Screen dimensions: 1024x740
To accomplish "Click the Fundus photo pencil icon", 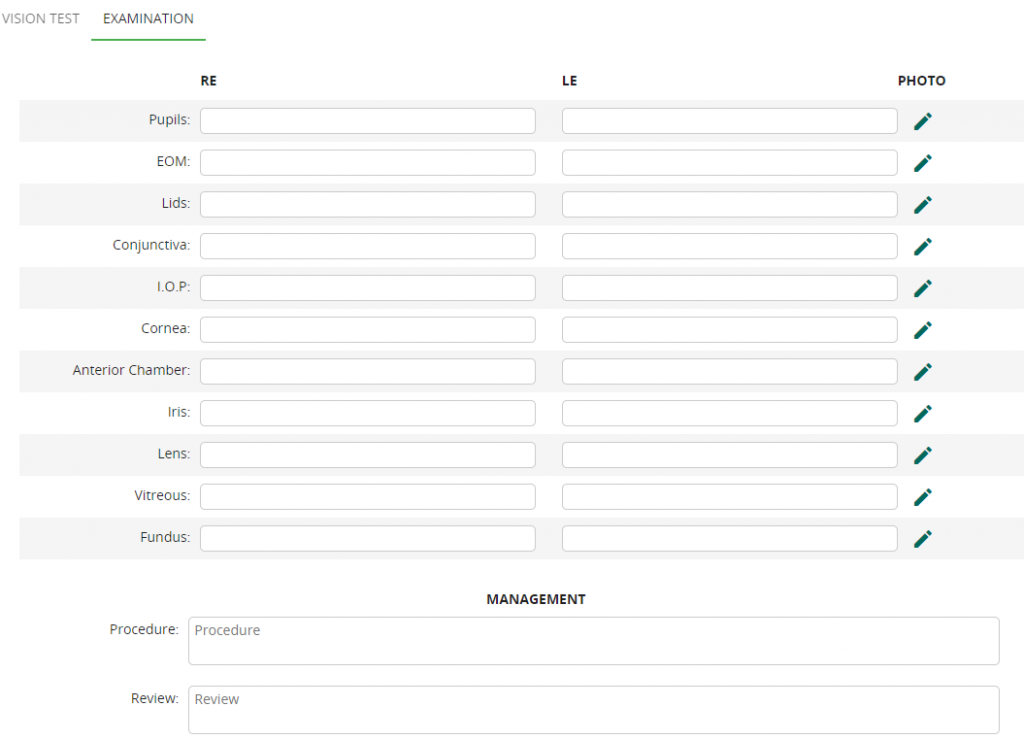I will (x=923, y=539).
